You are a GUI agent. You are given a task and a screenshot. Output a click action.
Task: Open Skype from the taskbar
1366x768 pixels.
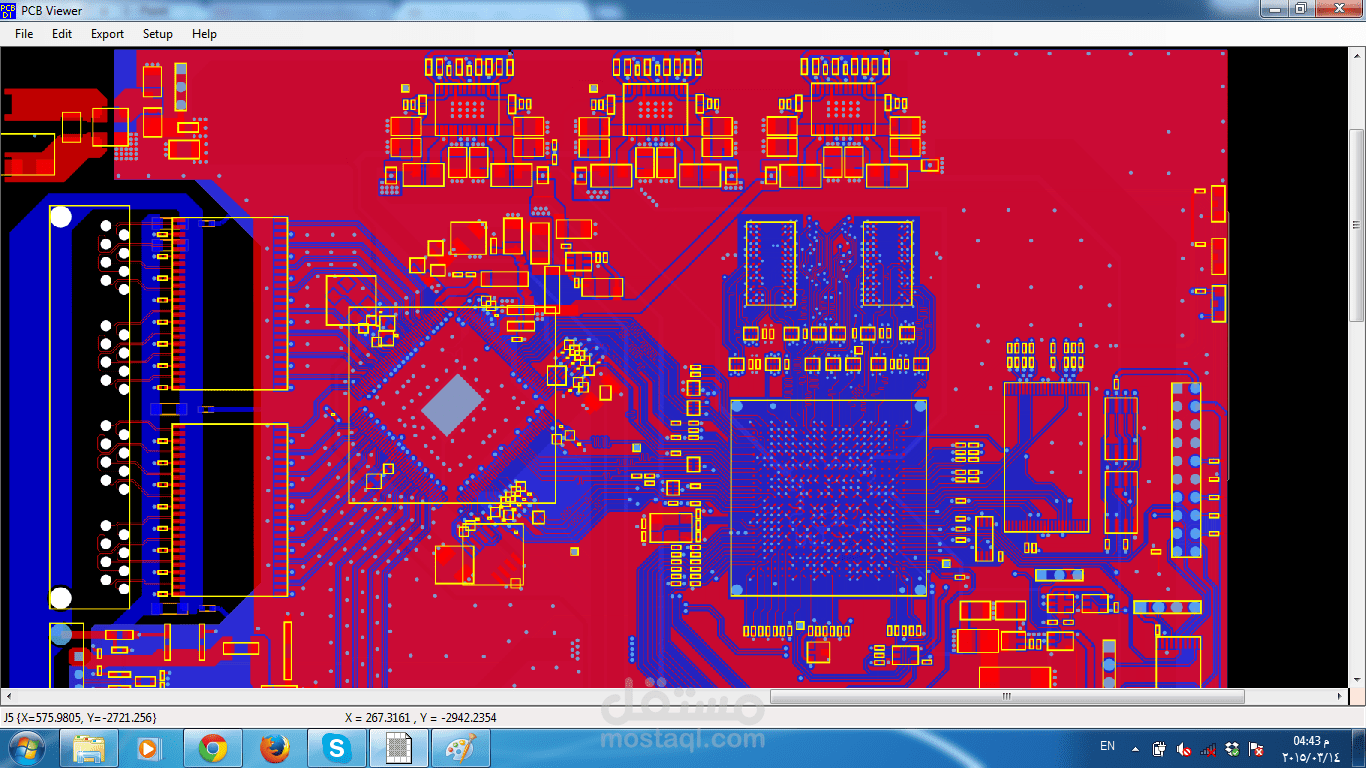(336, 748)
